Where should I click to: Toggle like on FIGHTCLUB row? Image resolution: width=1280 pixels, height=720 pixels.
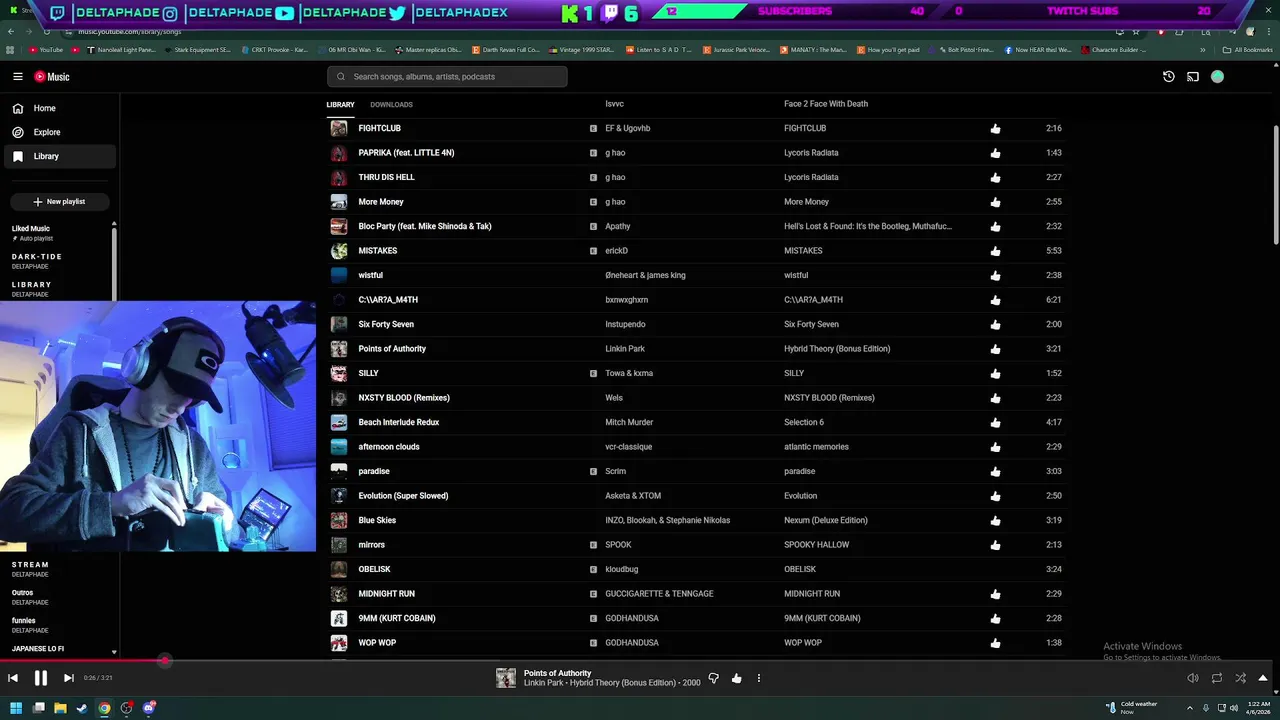coord(995,128)
